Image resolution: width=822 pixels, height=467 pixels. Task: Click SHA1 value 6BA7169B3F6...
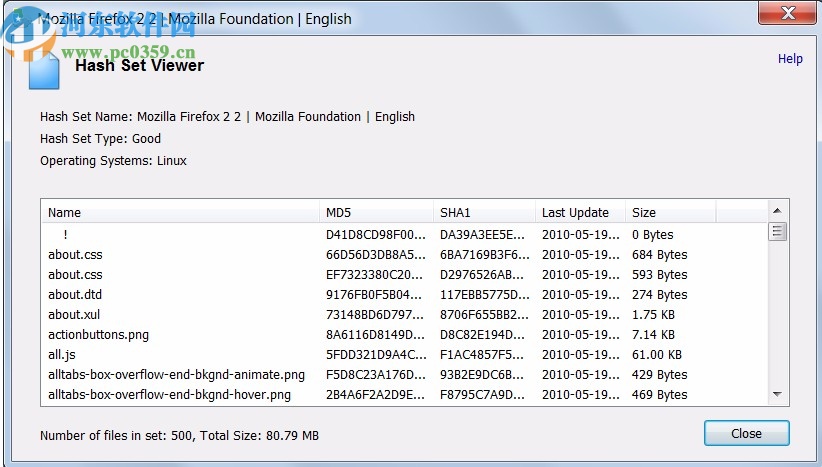485,254
